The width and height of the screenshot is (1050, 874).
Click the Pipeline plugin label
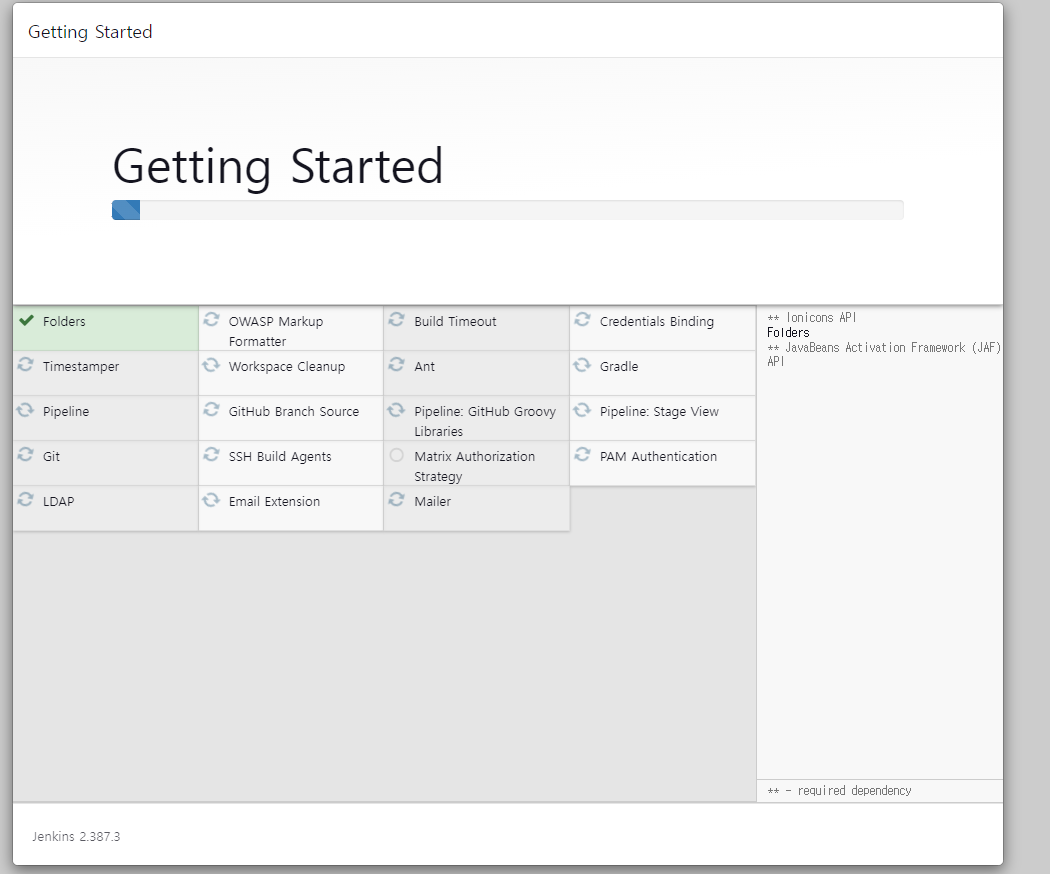pyautogui.click(x=66, y=411)
